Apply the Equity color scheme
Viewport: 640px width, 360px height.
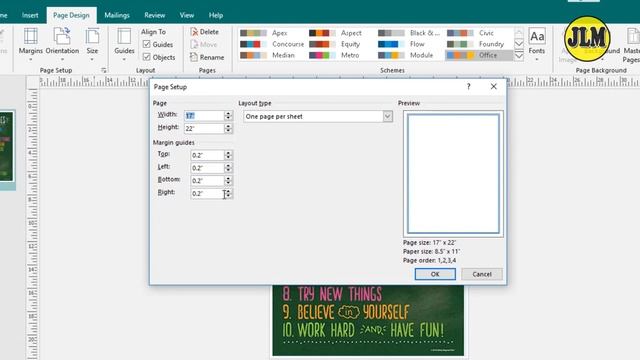click(x=340, y=44)
